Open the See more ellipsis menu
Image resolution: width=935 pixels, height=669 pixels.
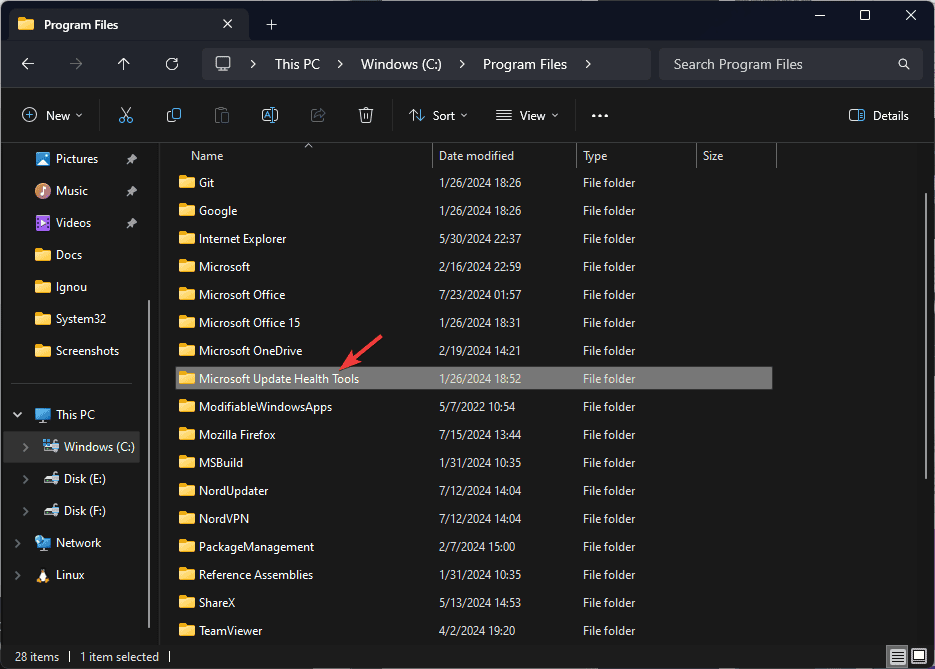coord(599,116)
